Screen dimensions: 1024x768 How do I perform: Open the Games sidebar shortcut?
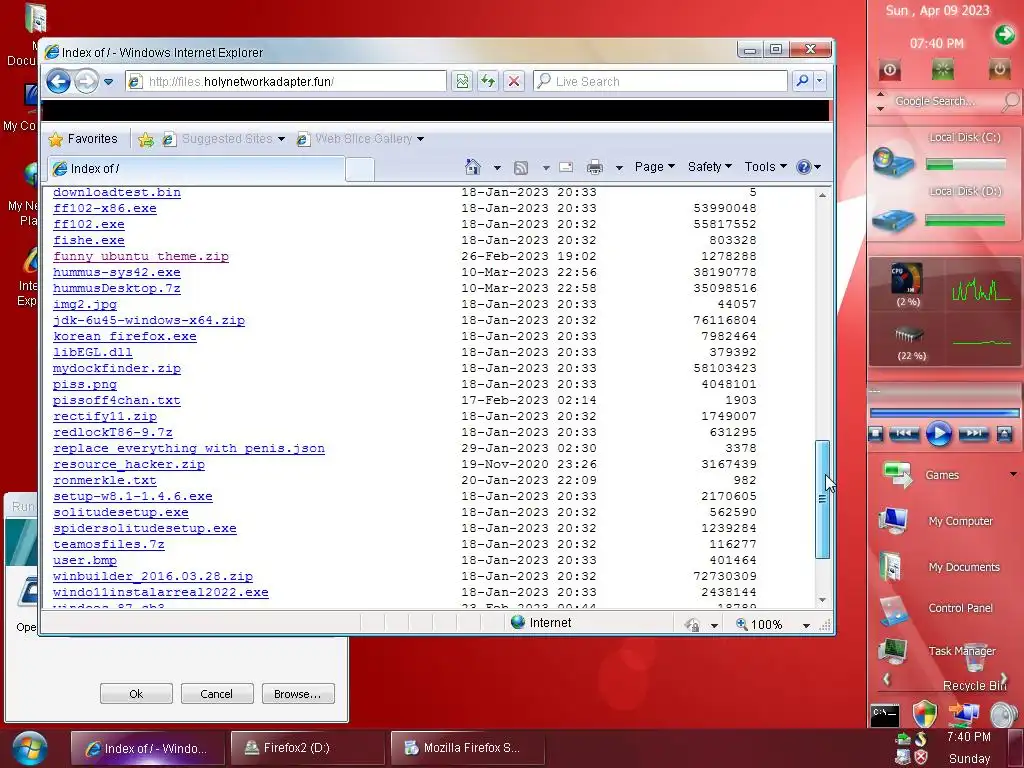pyautogui.click(x=940, y=475)
